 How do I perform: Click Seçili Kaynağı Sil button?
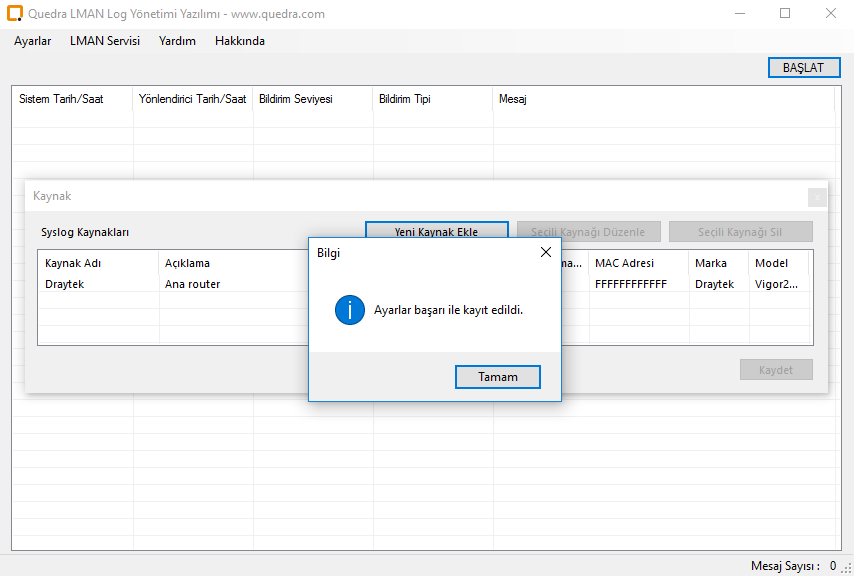[x=740, y=232]
